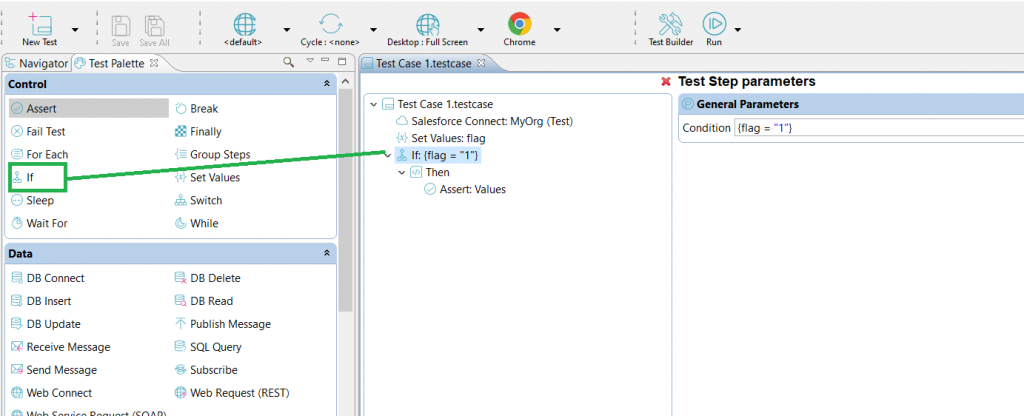The image size is (1024, 416).
Task: Select the Switch palette item
Action: 198,200
